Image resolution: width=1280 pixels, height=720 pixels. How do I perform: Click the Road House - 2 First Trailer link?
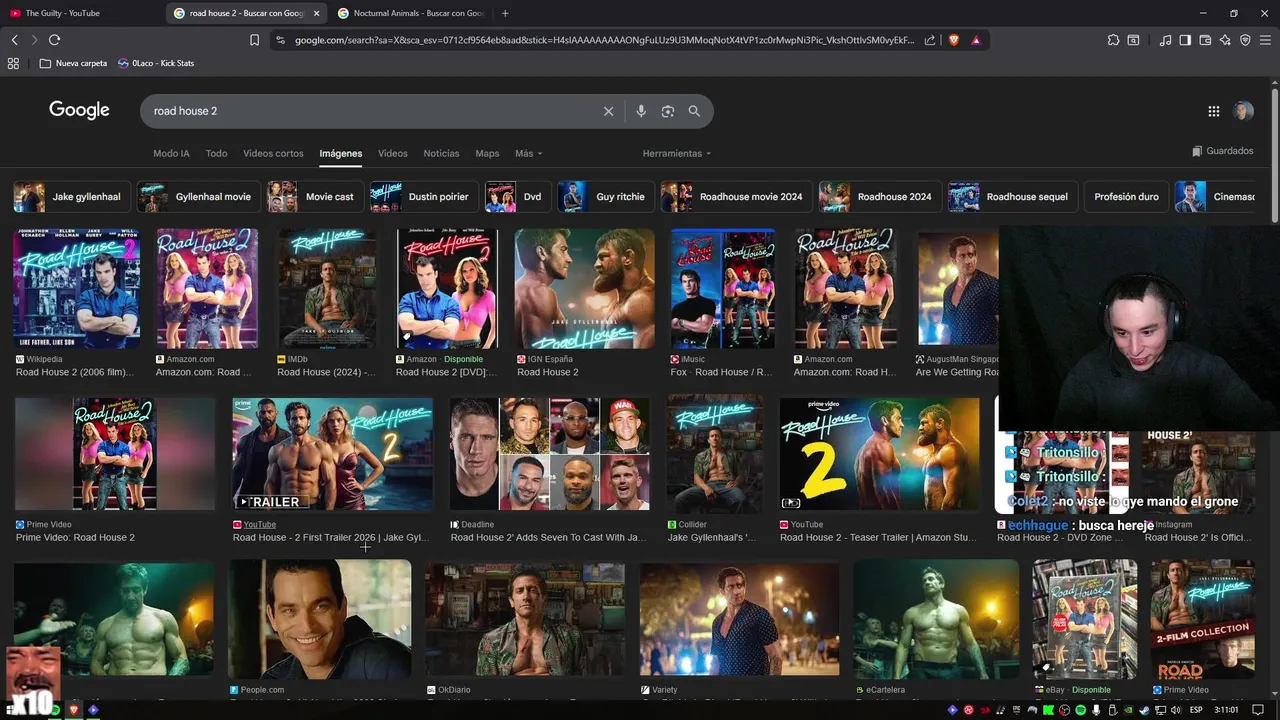330,537
